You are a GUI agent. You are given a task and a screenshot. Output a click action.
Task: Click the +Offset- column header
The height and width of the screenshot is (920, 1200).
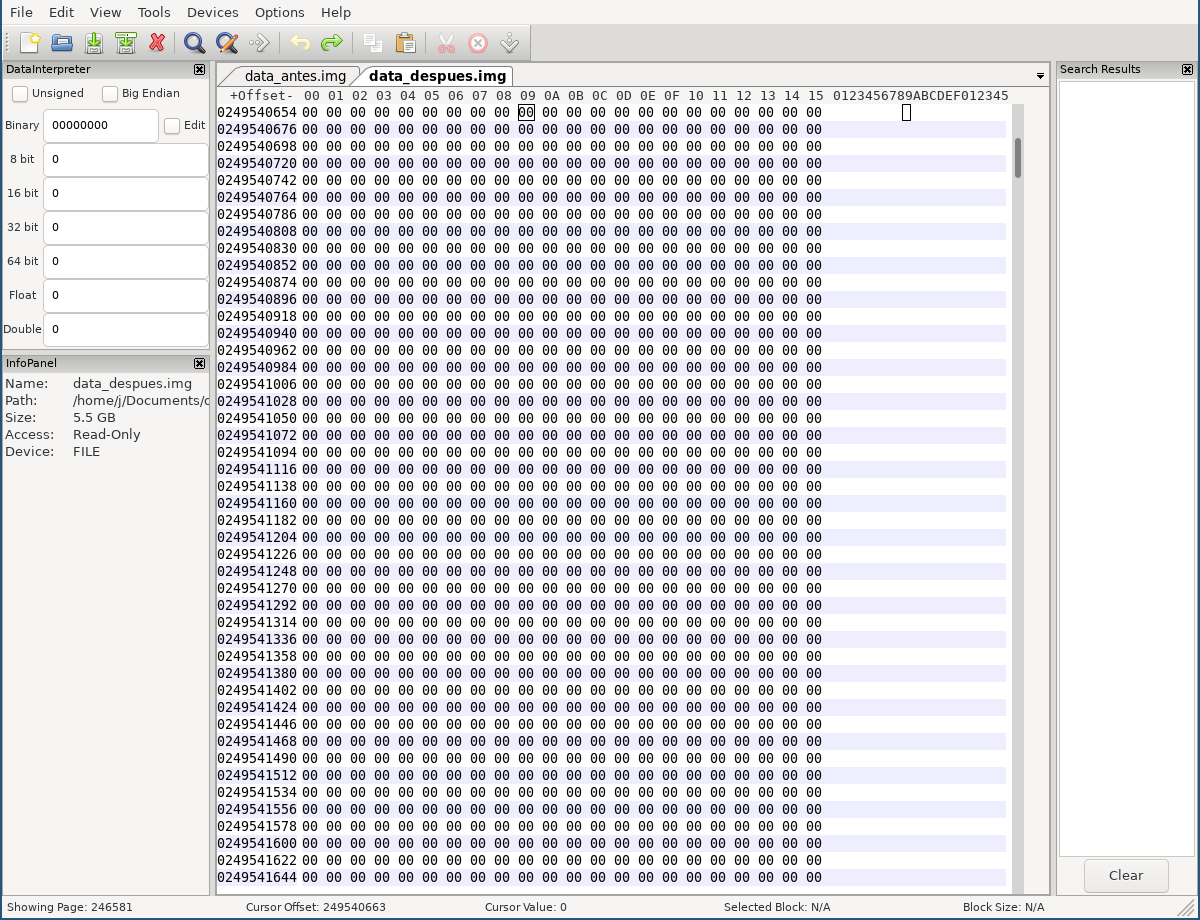(261, 96)
